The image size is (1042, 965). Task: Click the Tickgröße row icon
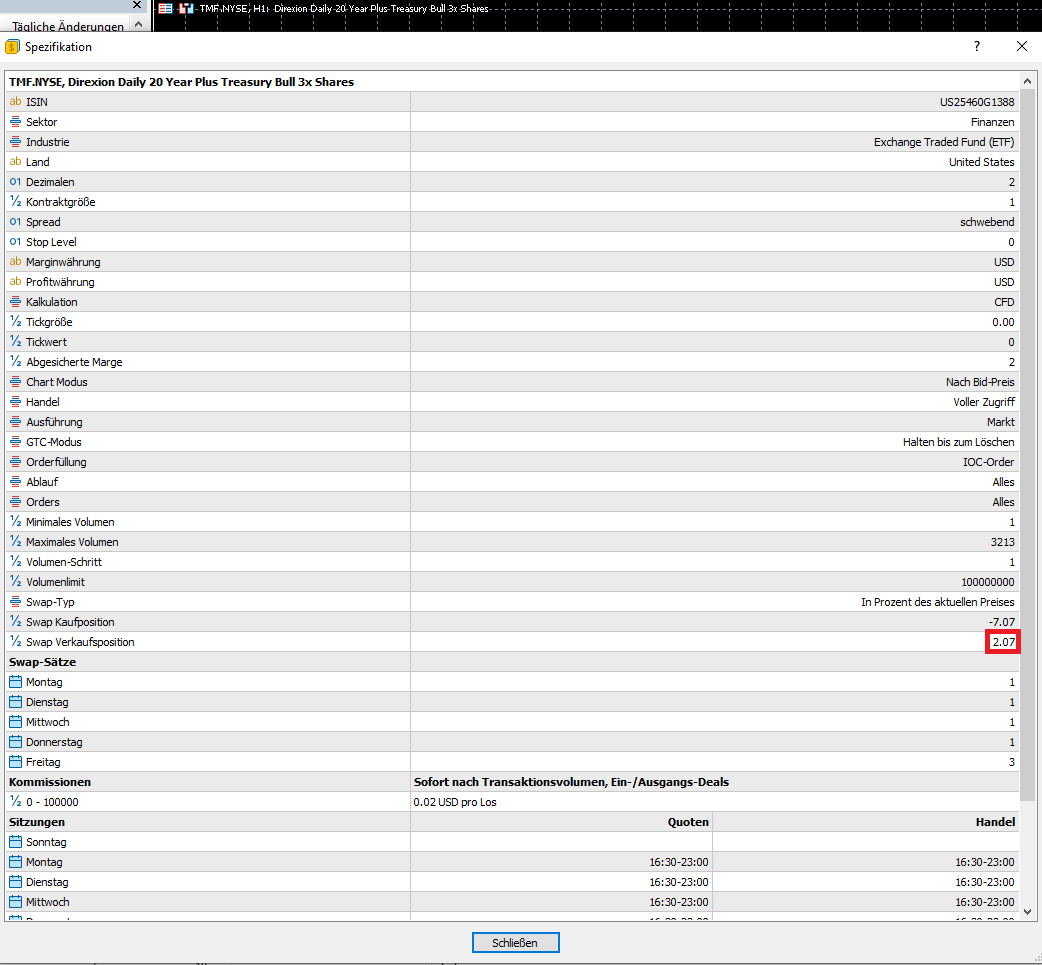pos(15,322)
